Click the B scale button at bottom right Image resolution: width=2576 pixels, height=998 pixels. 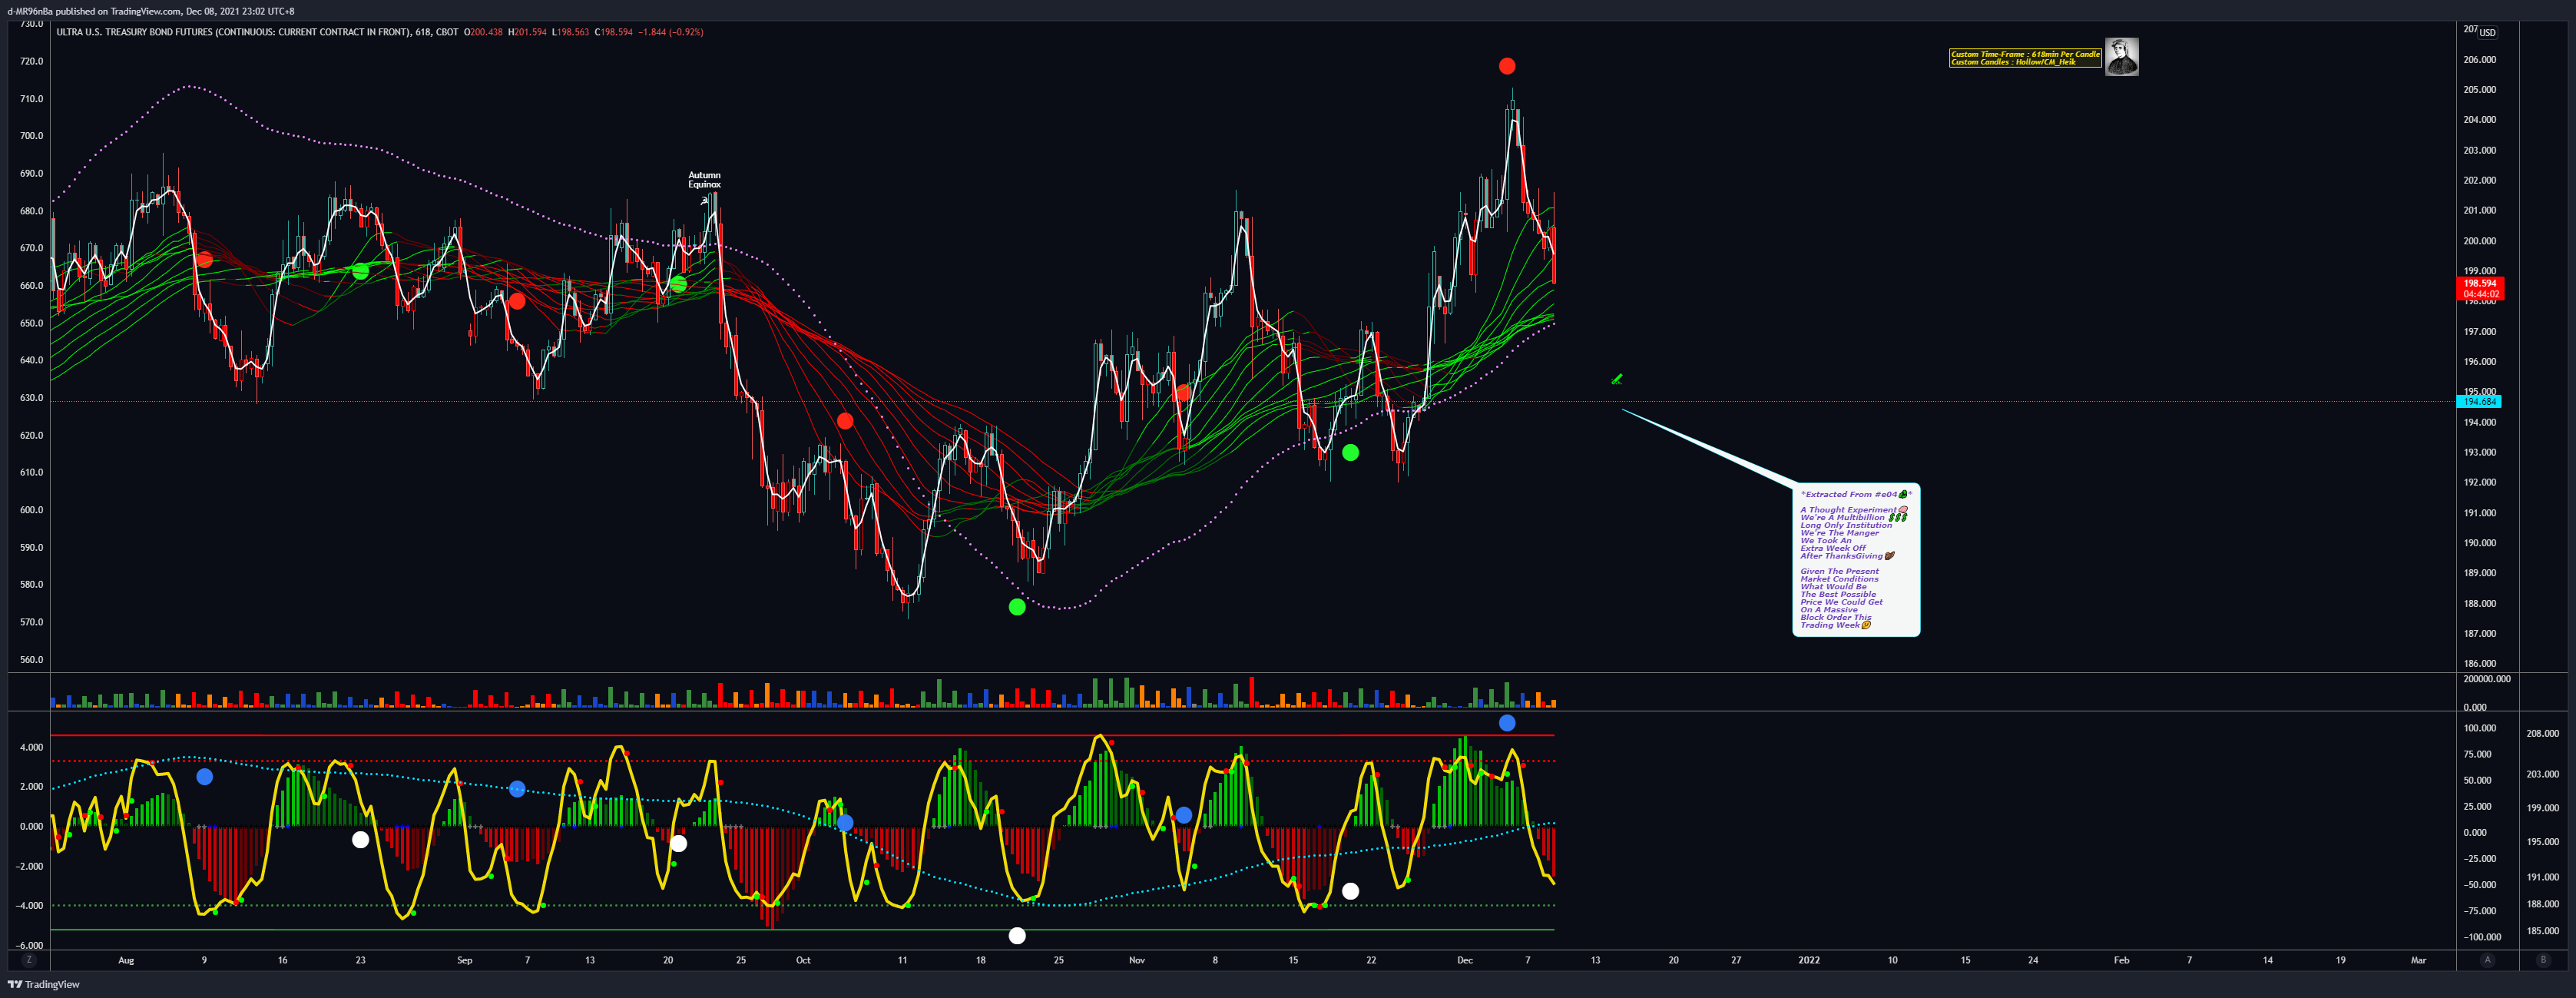click(x=2543, y=960)
